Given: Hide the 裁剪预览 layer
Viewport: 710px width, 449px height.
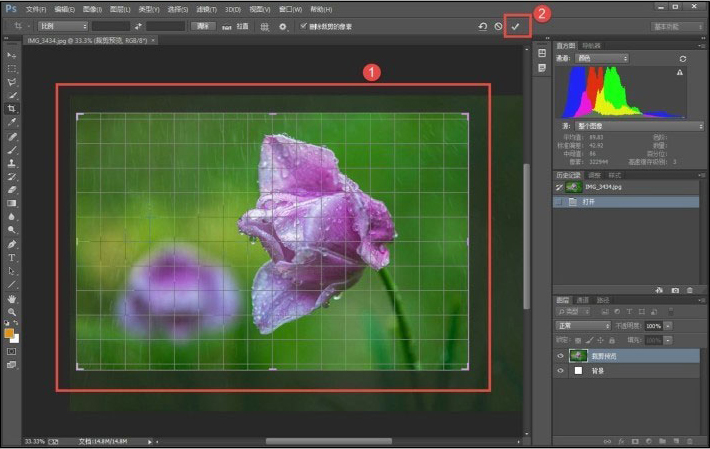Looking at the screenshot, I should tap(559, 355).
